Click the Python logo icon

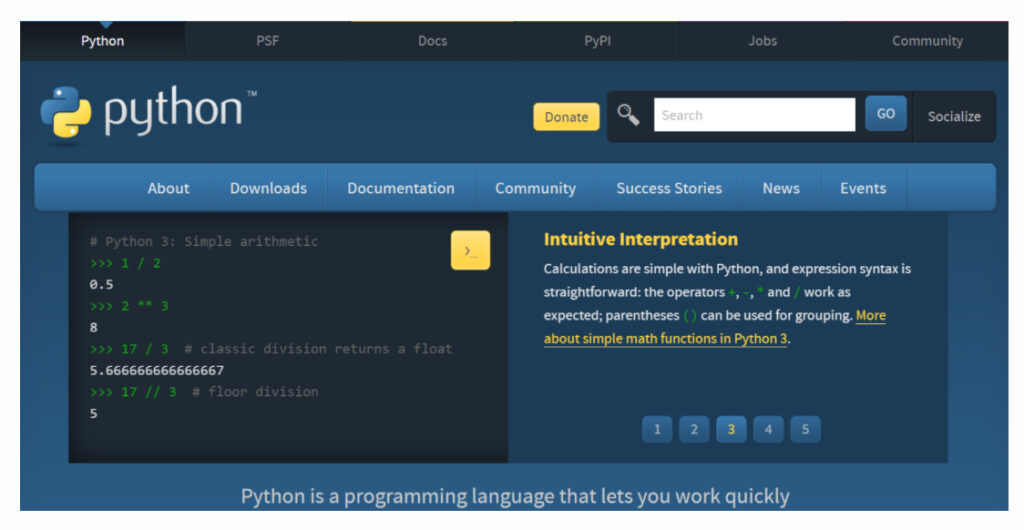[x=66, y=112]
